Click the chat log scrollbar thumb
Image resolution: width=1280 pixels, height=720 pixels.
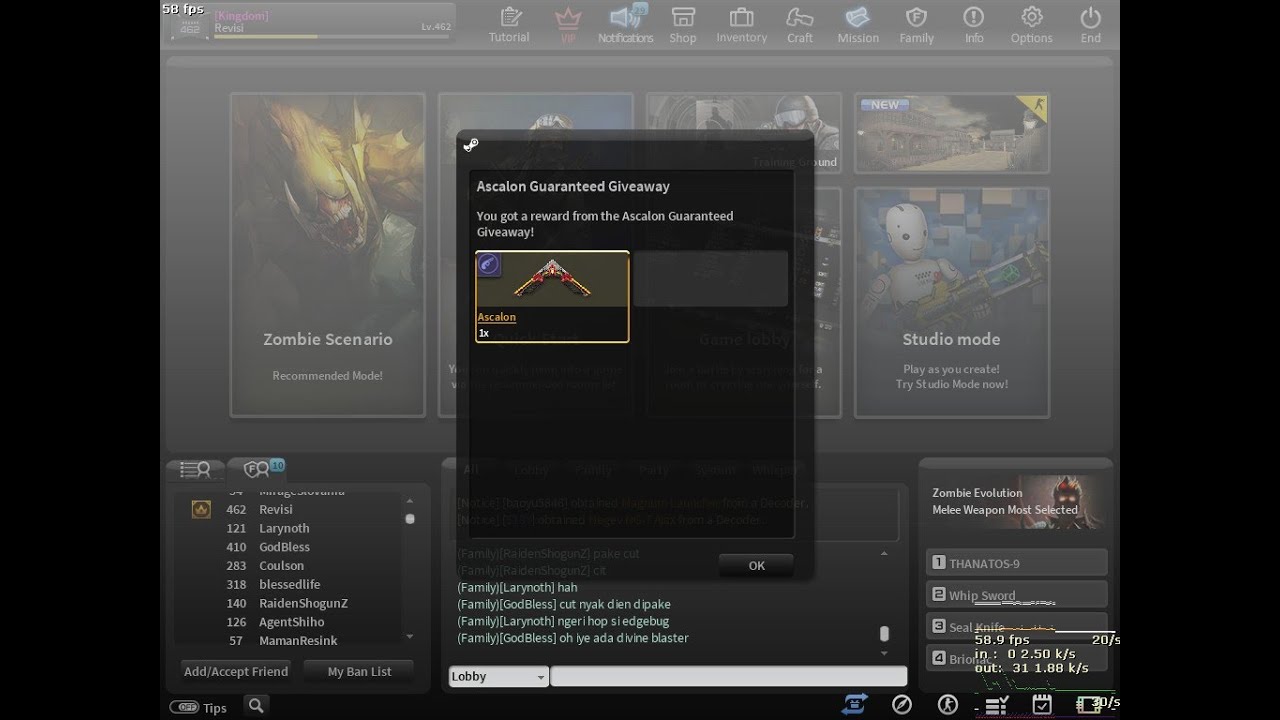pyautogui.click(x=883, y=634)
